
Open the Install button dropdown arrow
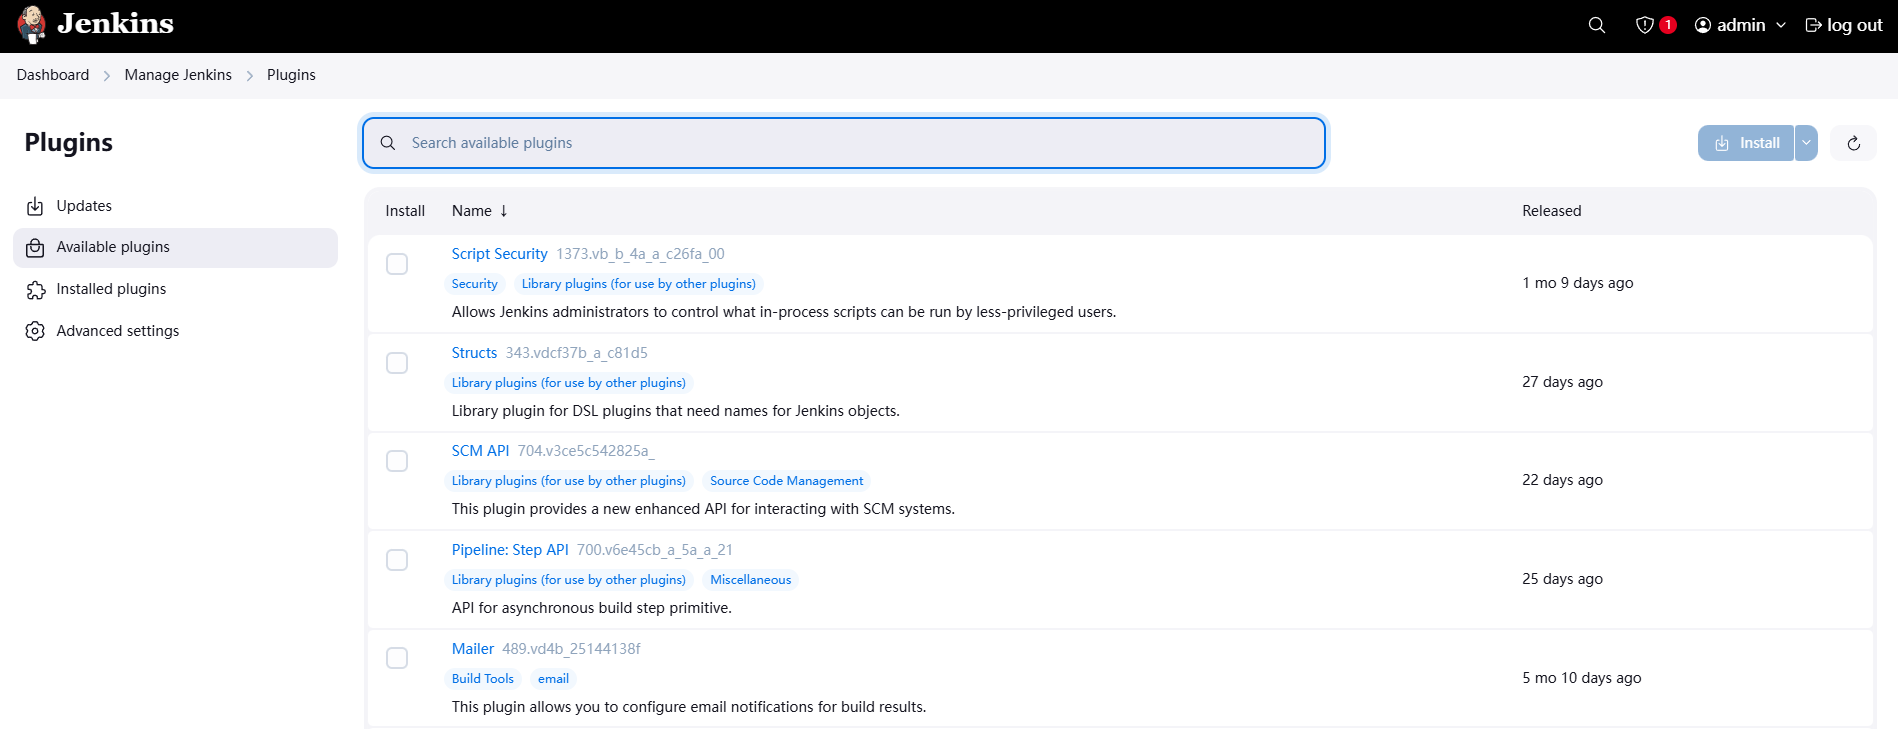pyautogui.click(x=1806, y=143)
